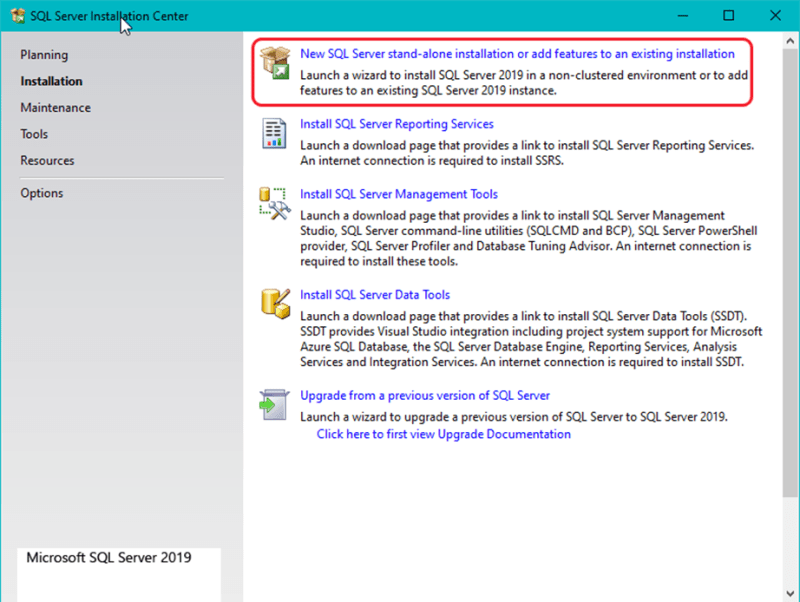Go to the Maintenance section
800x602 pixels.
click(56, 108)
